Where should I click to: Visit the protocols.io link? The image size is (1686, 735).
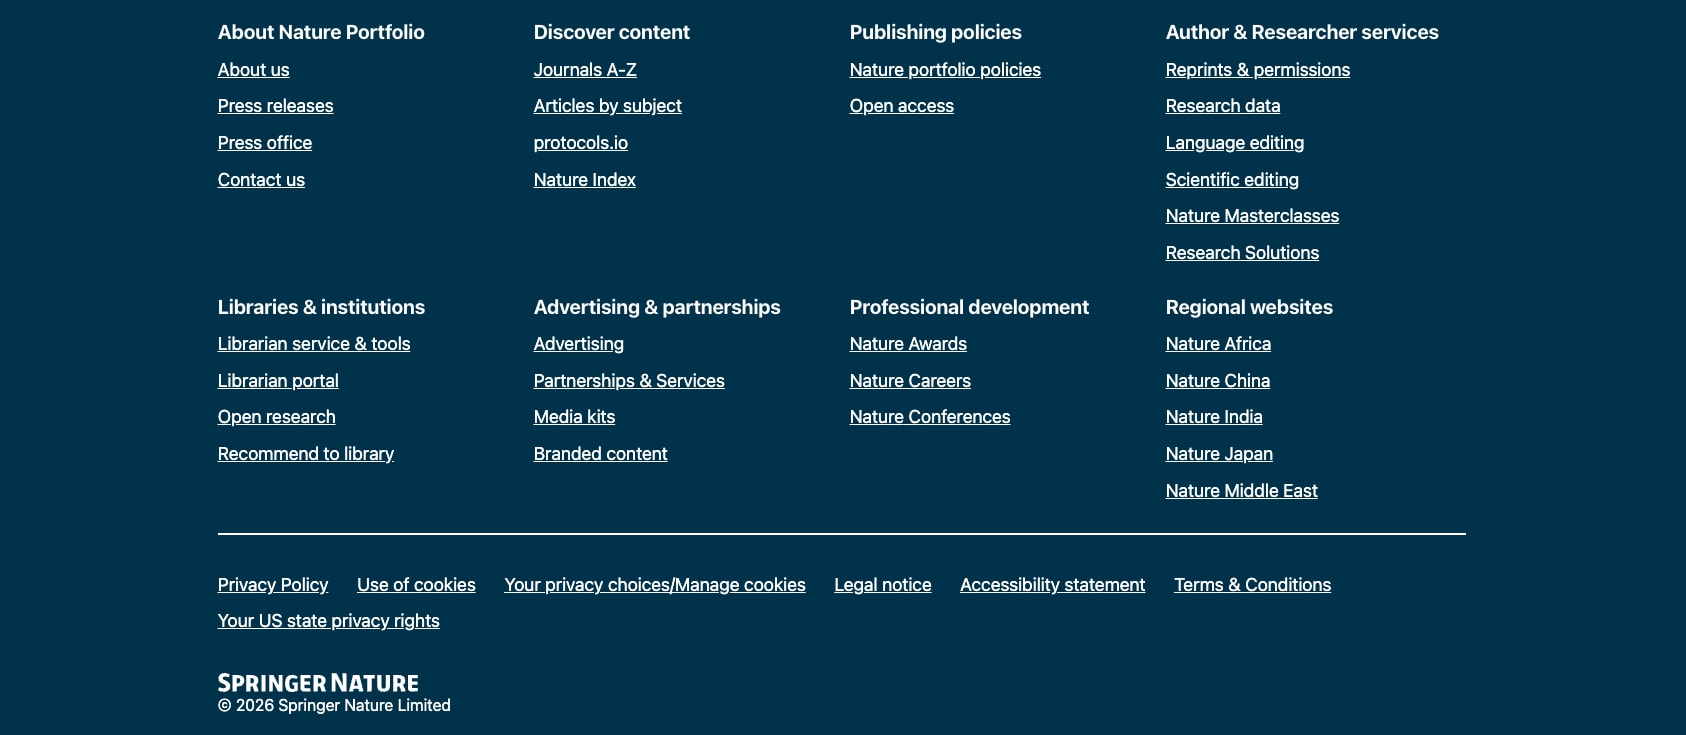pyautogui.click(x=580, y=143)
